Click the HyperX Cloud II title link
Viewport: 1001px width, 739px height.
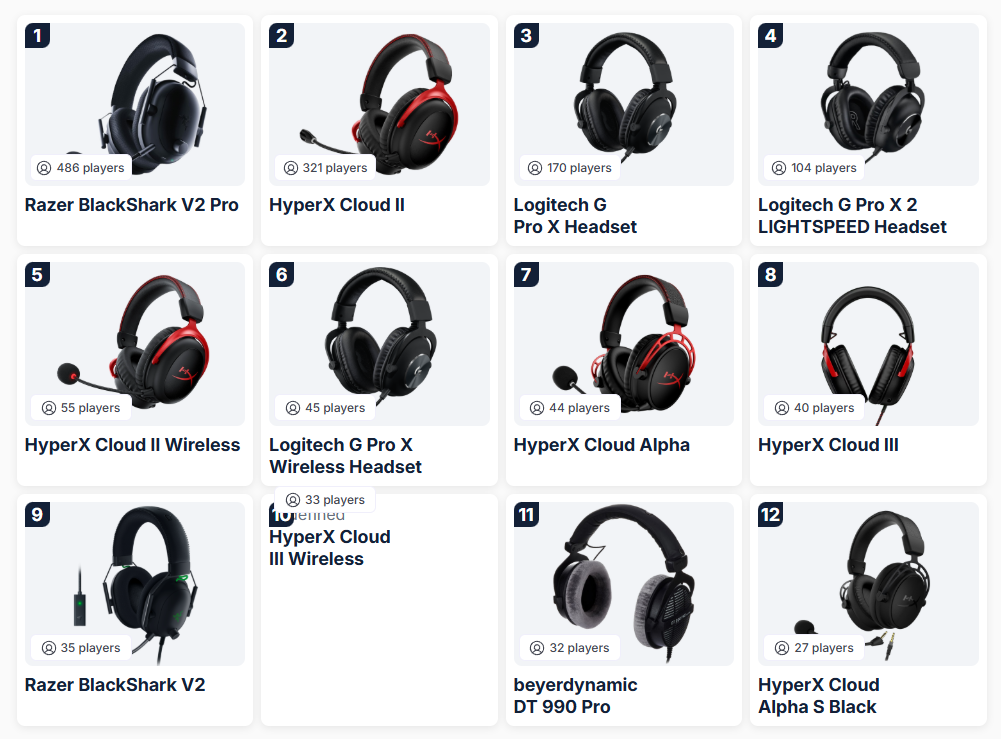pos(336,205)
